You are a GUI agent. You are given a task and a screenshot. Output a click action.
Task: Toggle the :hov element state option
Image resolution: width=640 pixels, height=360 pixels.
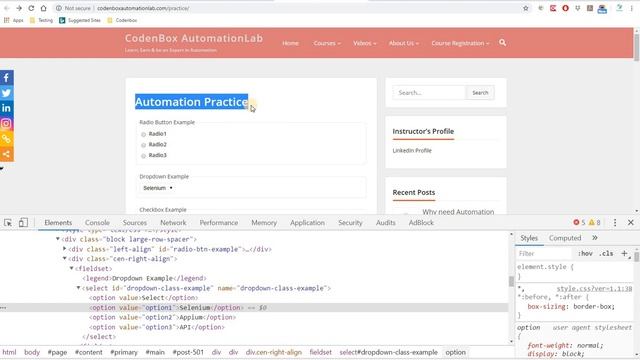(585, 253)
